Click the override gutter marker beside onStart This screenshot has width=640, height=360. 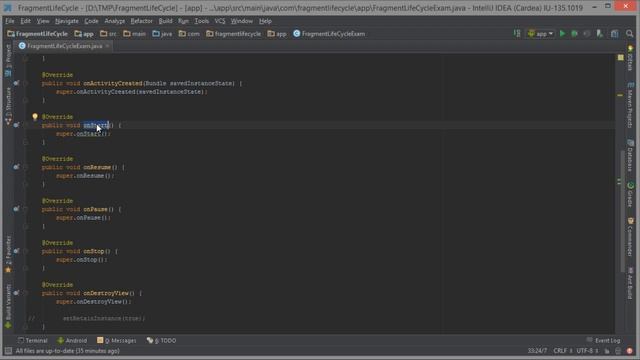16,125
